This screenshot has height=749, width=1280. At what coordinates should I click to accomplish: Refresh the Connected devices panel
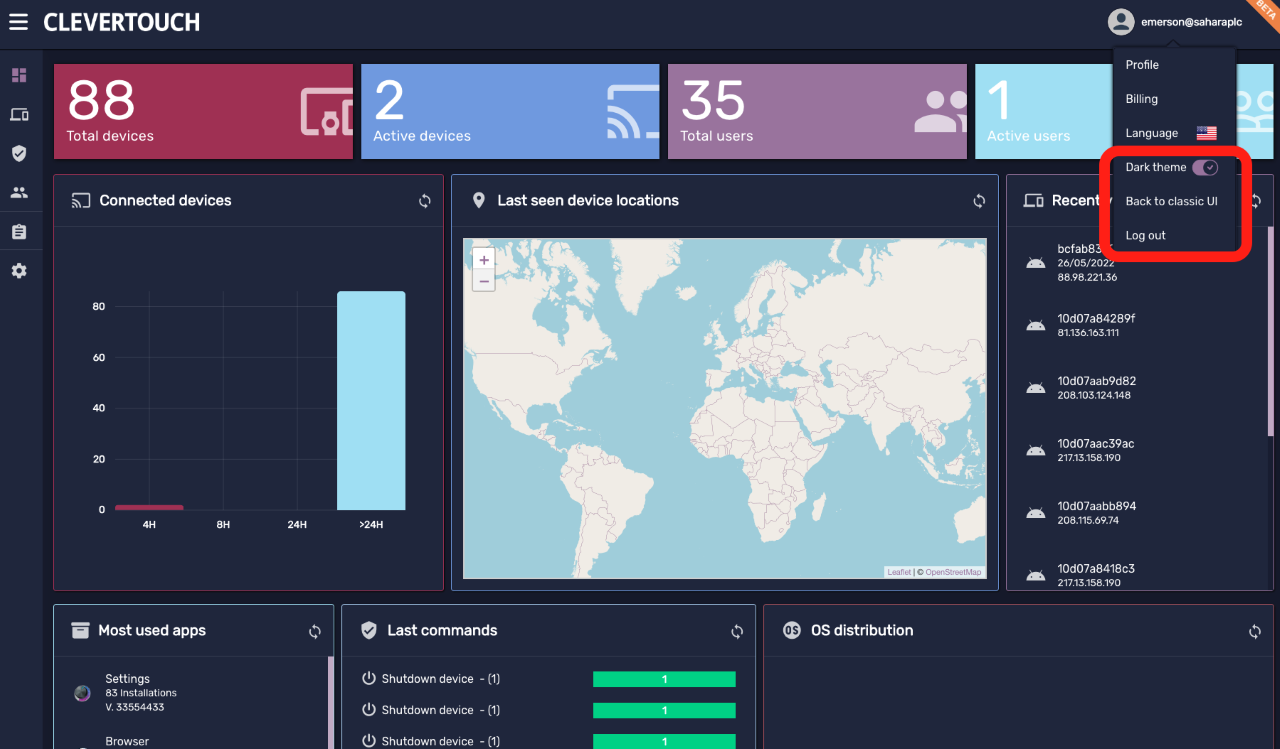(x=425, y=201)
